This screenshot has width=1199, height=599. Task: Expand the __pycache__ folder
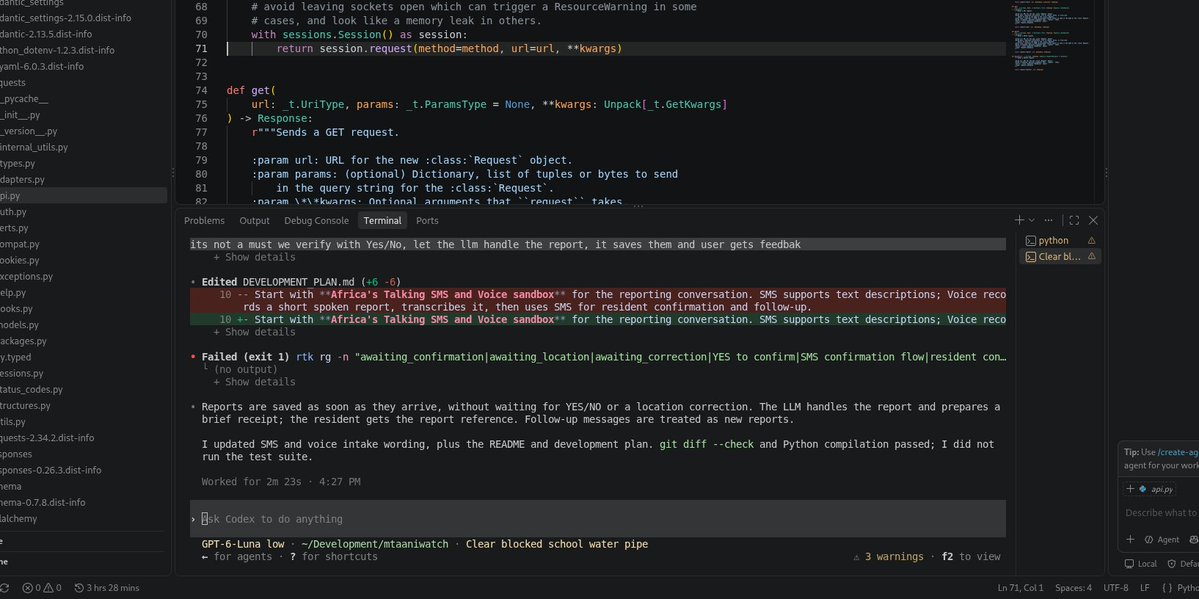tap(24, 99)
